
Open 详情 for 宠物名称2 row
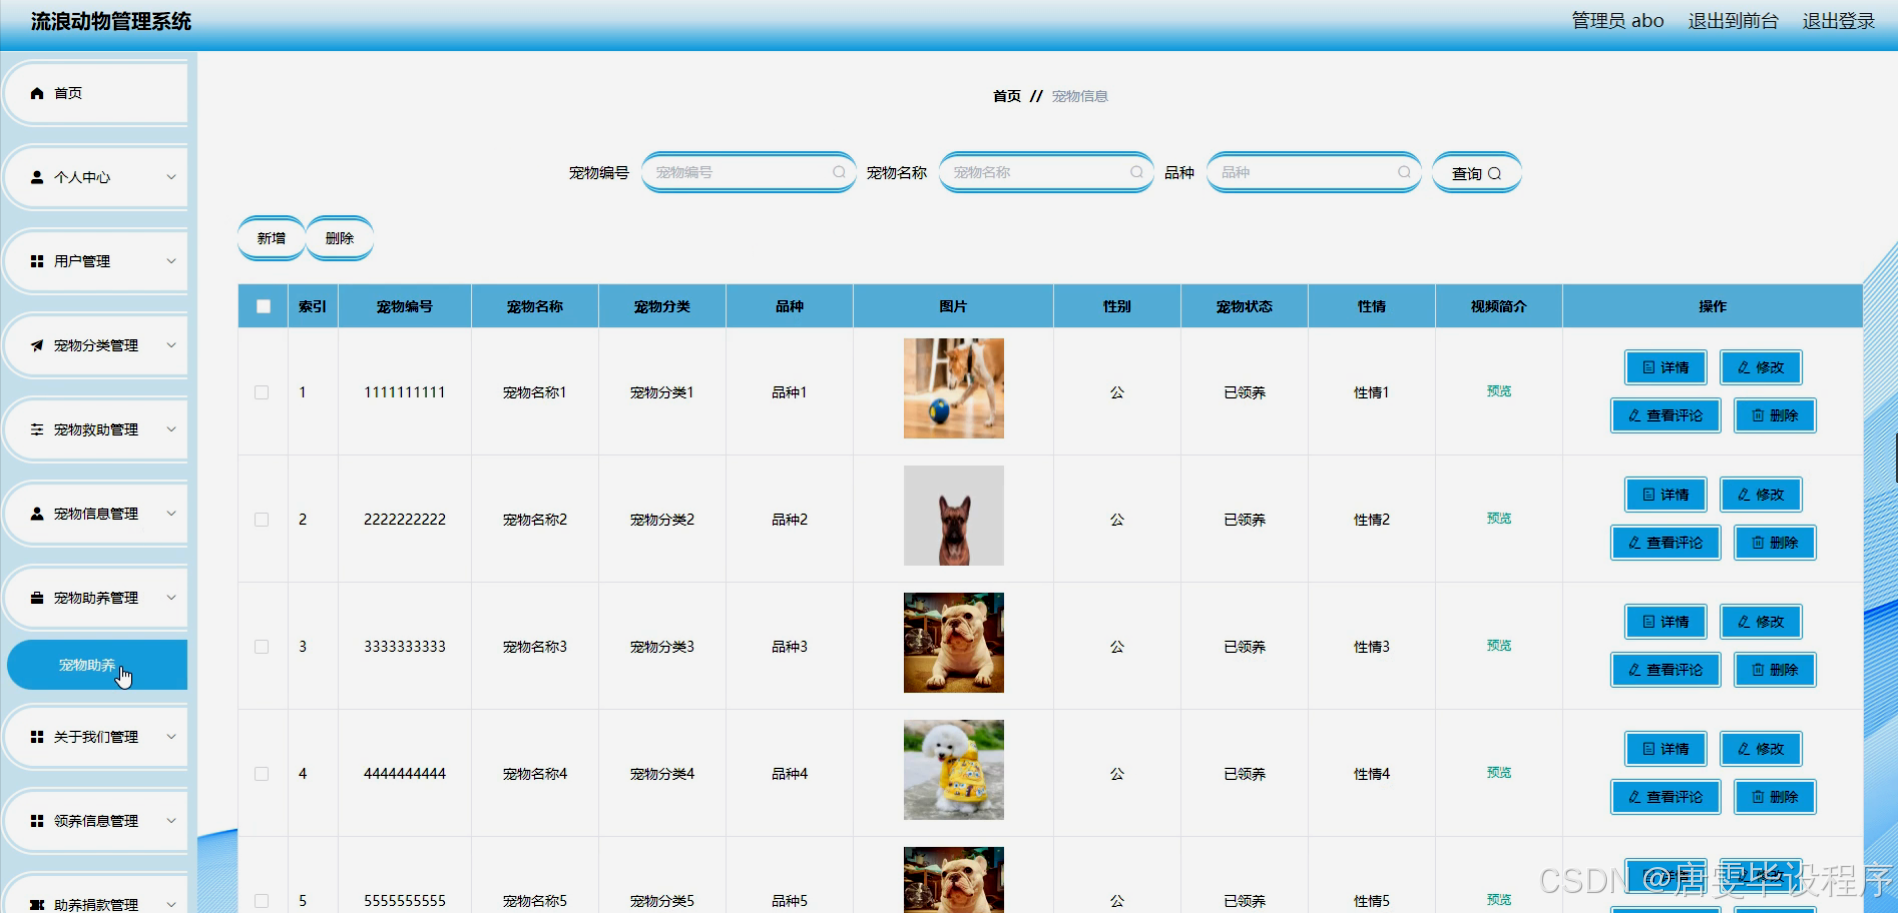1666,494
